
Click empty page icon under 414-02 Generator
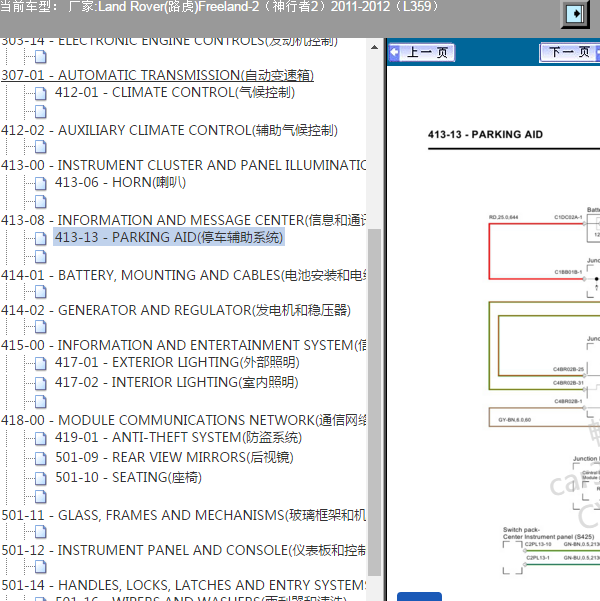tap(41, 327)
